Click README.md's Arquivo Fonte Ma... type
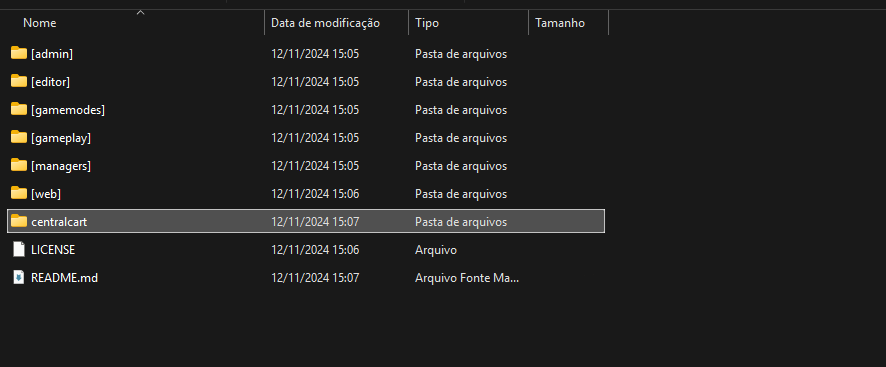 point(467,278)
